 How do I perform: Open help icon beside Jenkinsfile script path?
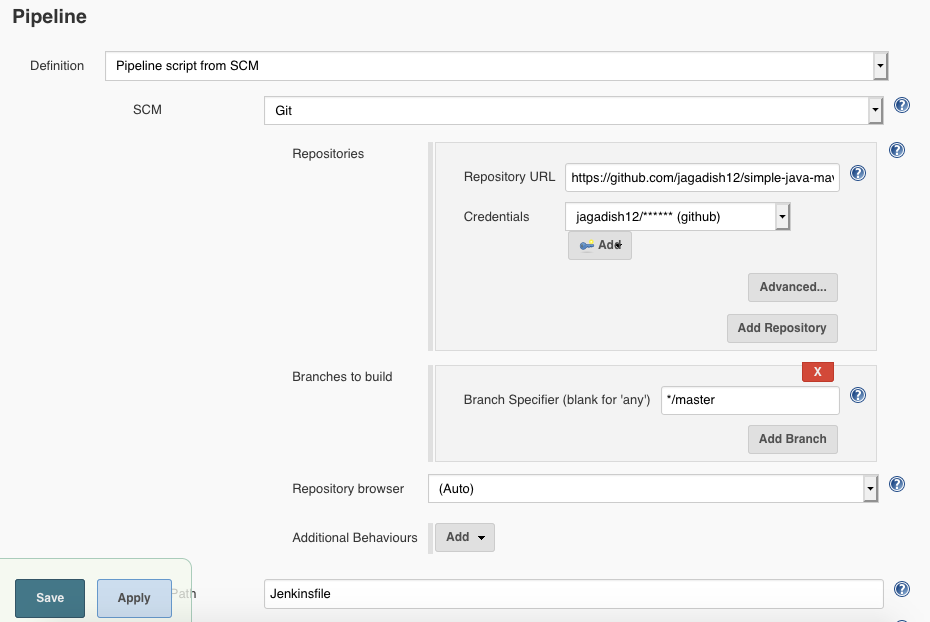[902, 589]
